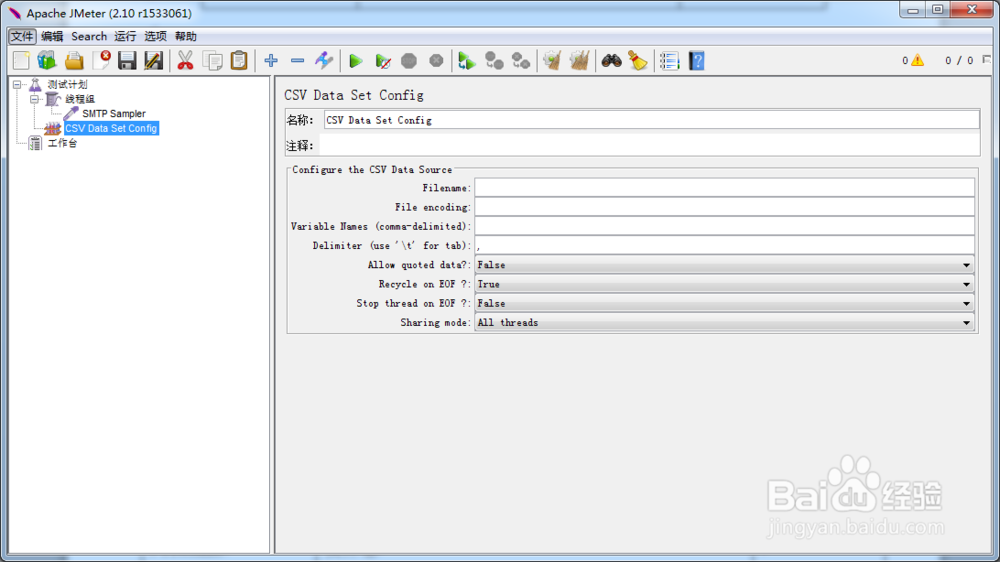Click the Expand All plus icon
The width and height of the screenshot is (1000, 562).
[271, 61]
